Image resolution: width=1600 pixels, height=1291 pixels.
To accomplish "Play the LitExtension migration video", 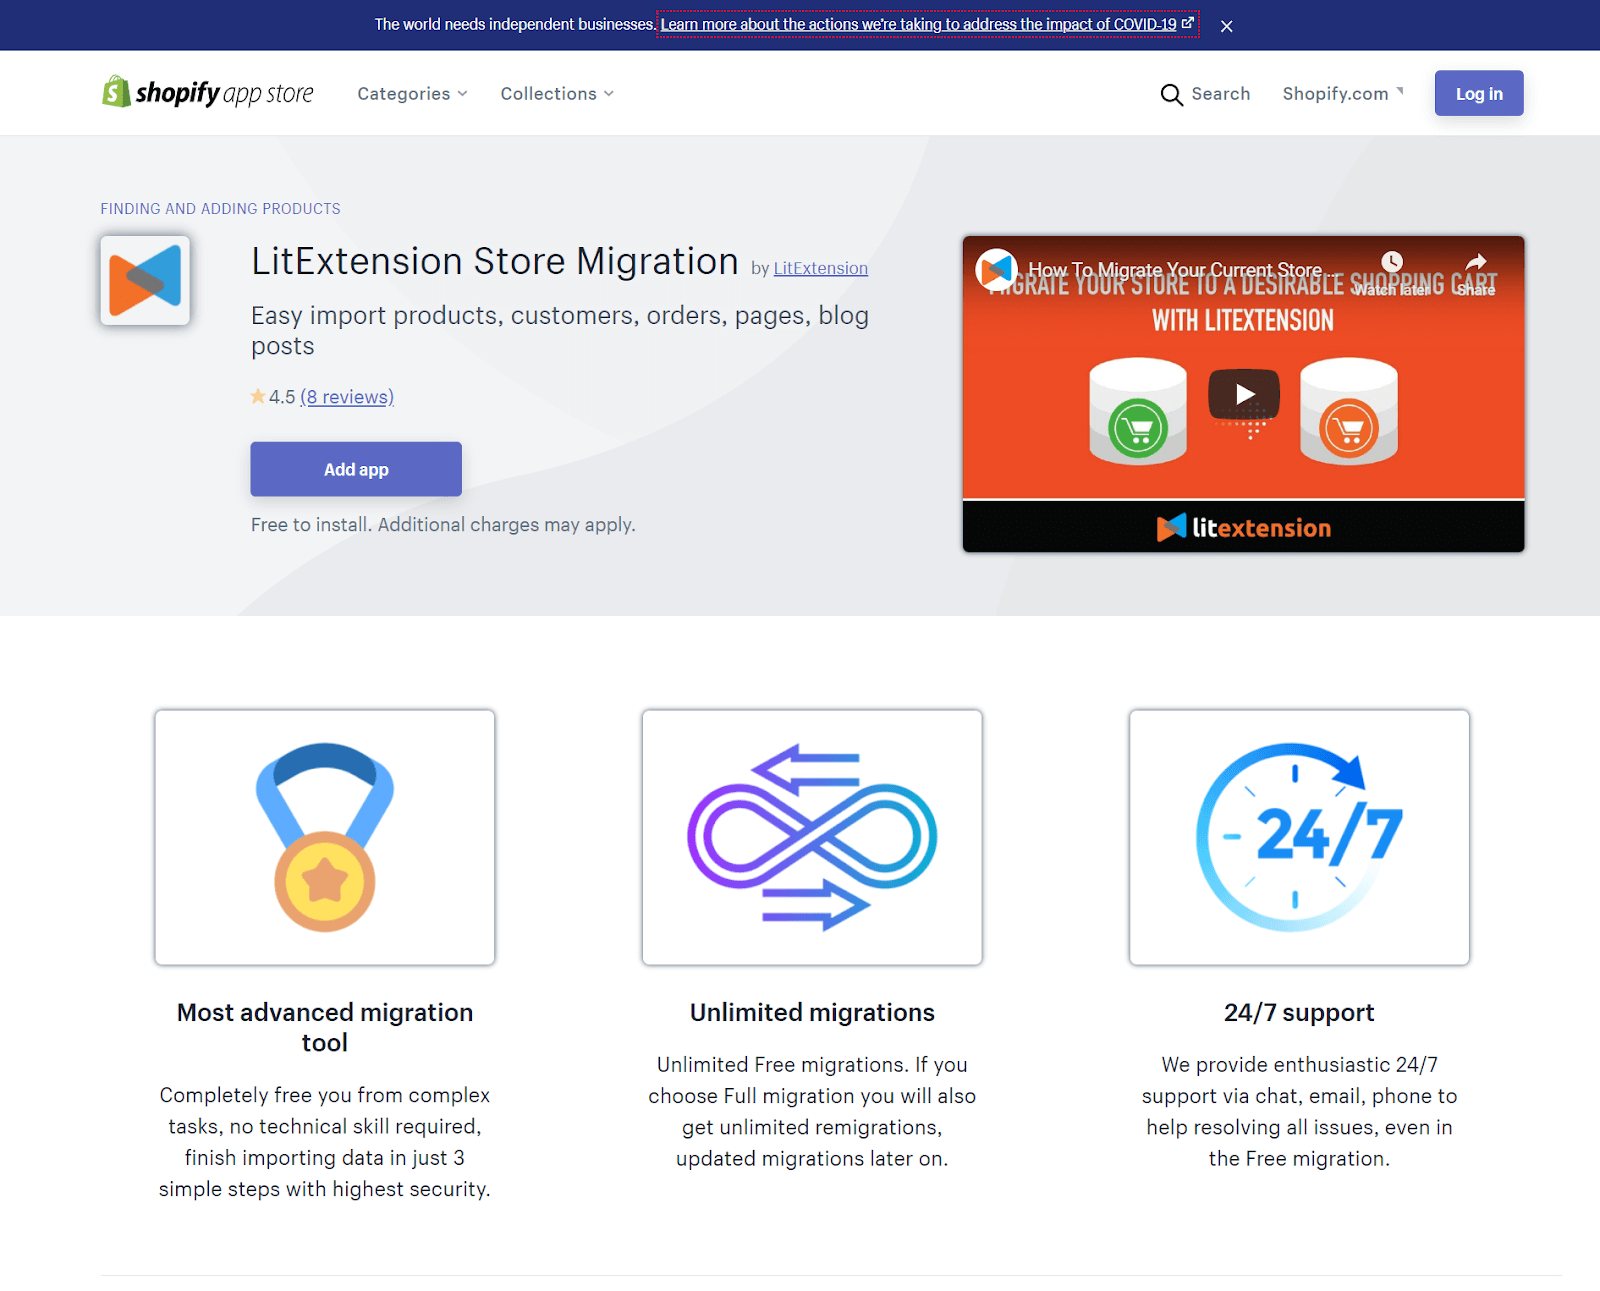I will point(1244,394).
